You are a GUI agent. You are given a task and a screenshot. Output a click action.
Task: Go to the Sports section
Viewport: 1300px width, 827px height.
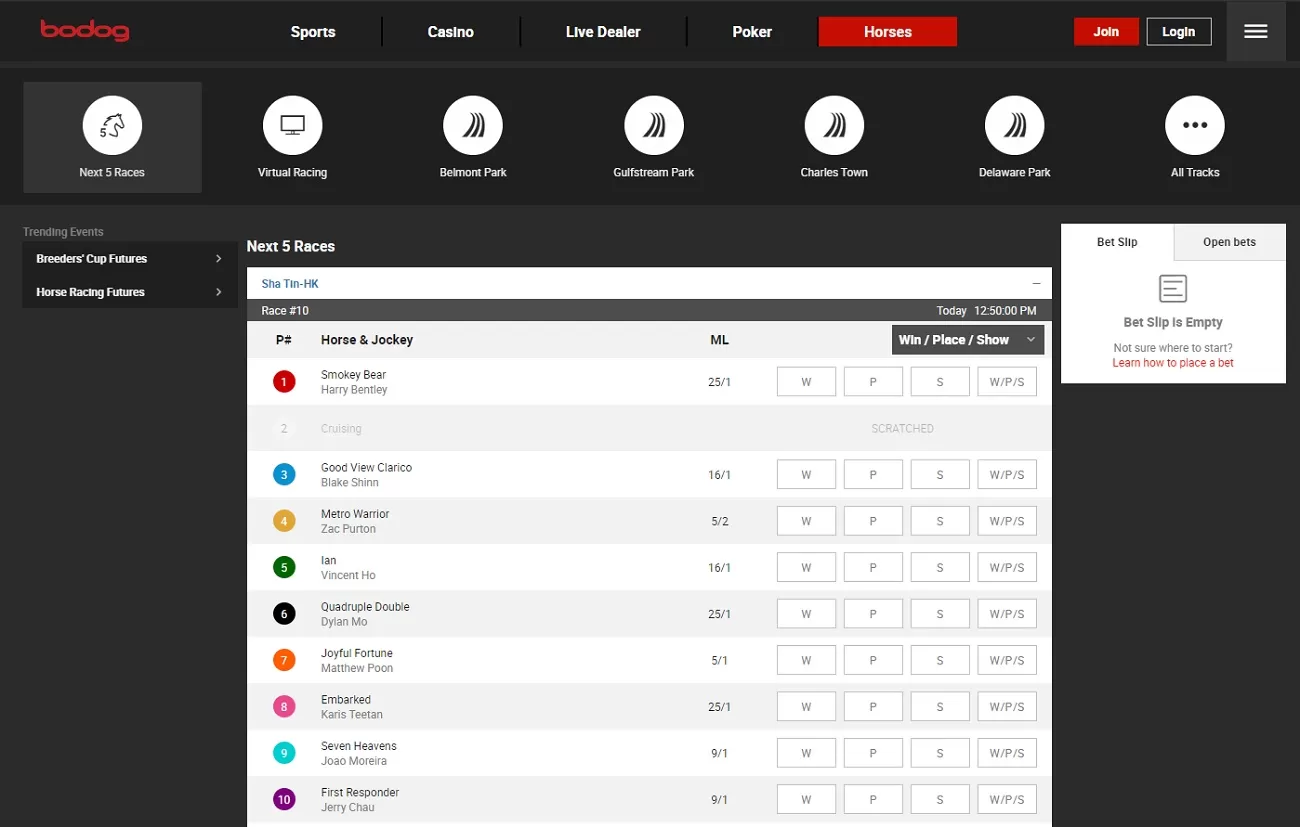[313, 32]
